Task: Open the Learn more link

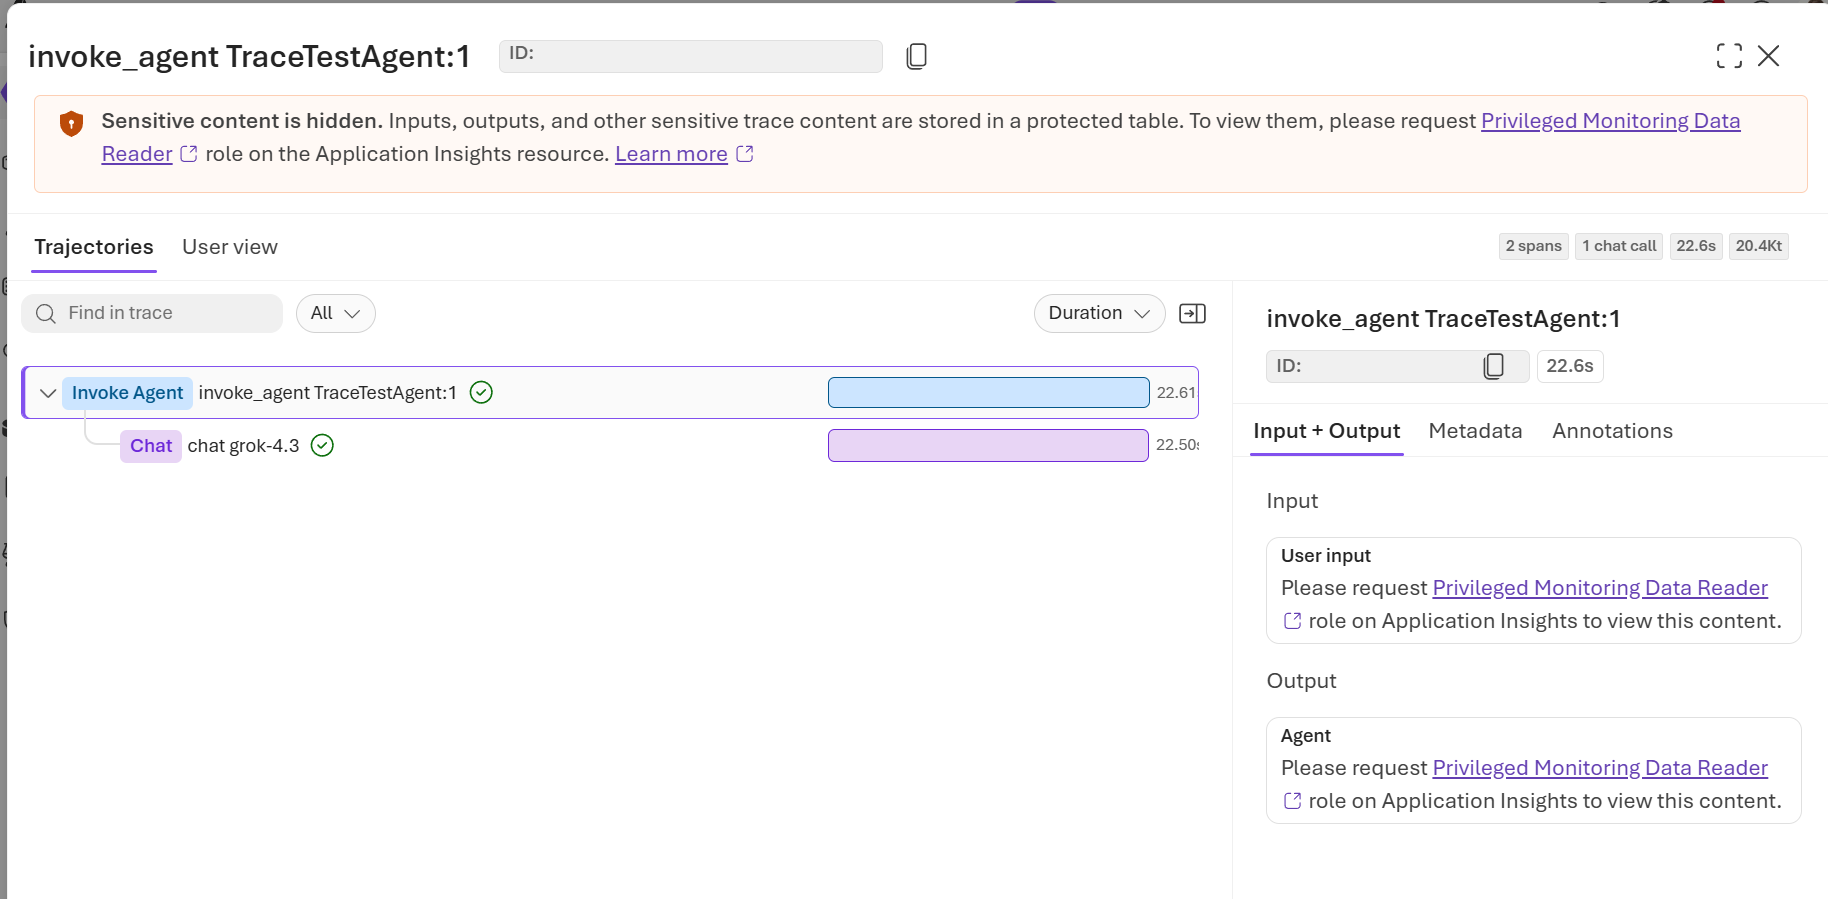Action: (671, 154)
